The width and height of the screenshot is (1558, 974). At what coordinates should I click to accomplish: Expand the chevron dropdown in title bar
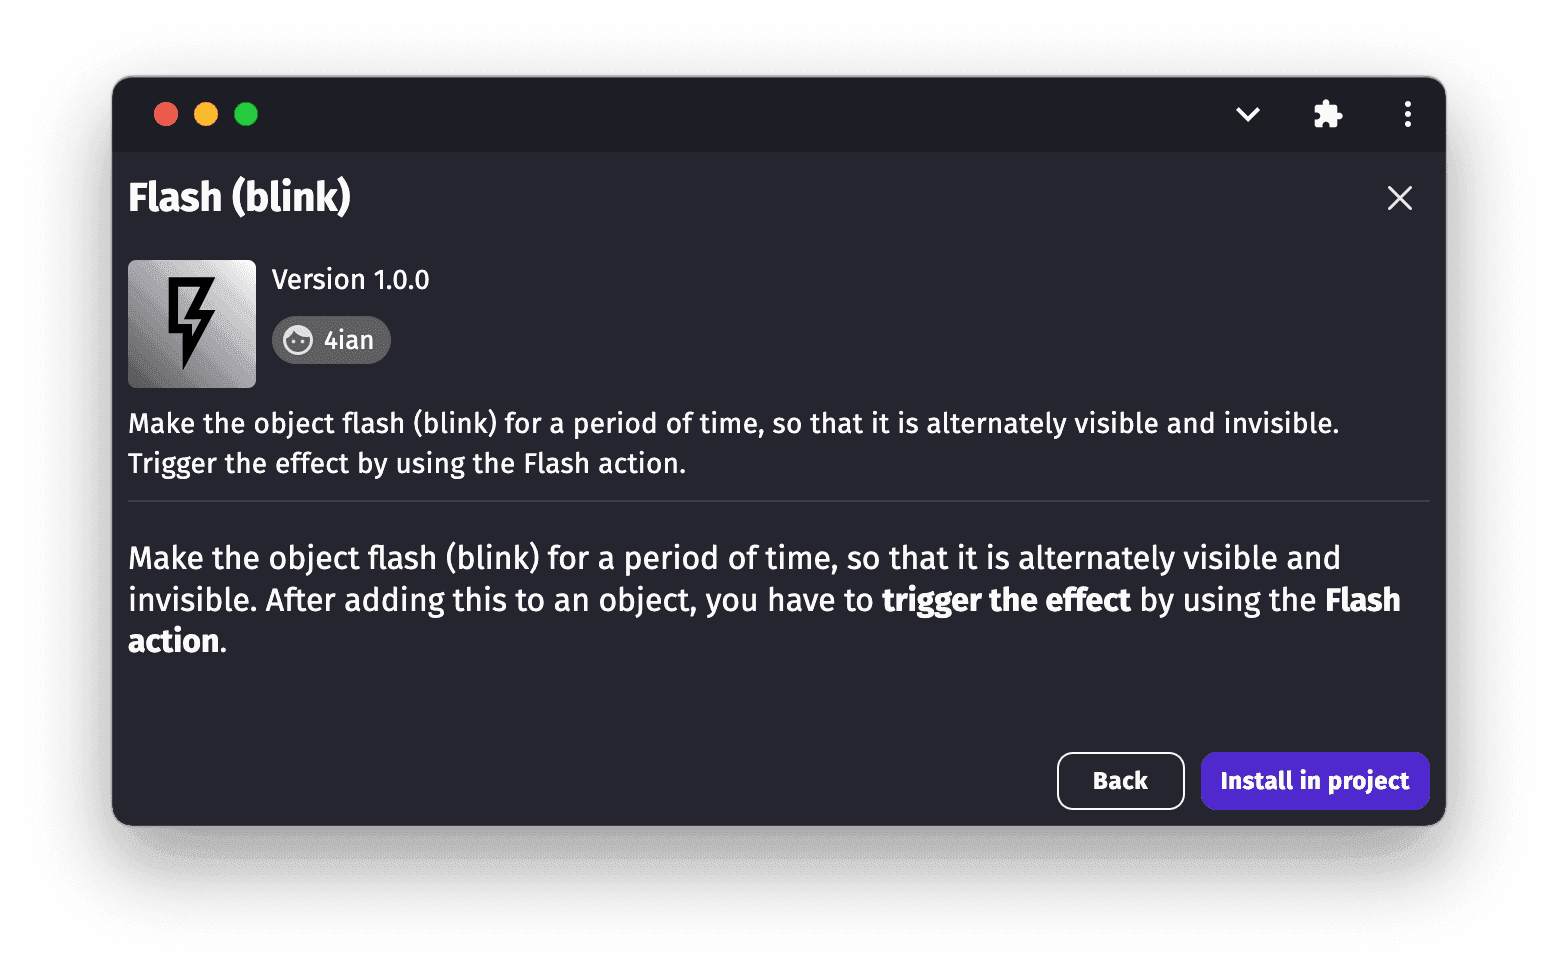1247,114
